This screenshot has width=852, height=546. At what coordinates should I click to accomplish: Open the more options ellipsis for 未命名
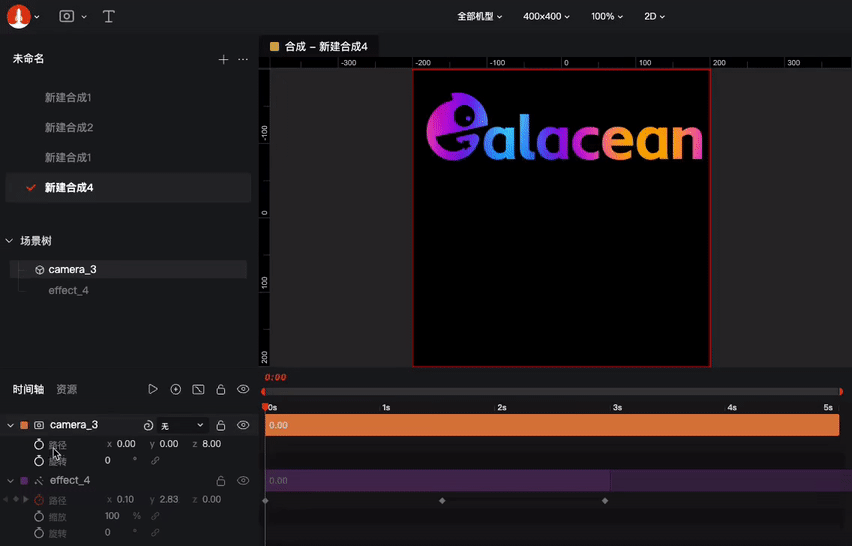(x=243, y=59)
